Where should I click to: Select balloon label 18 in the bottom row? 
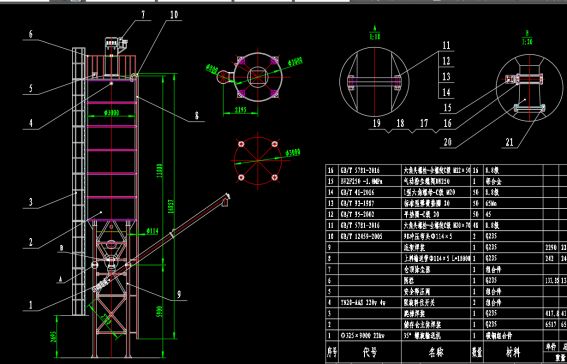[400, 123]
